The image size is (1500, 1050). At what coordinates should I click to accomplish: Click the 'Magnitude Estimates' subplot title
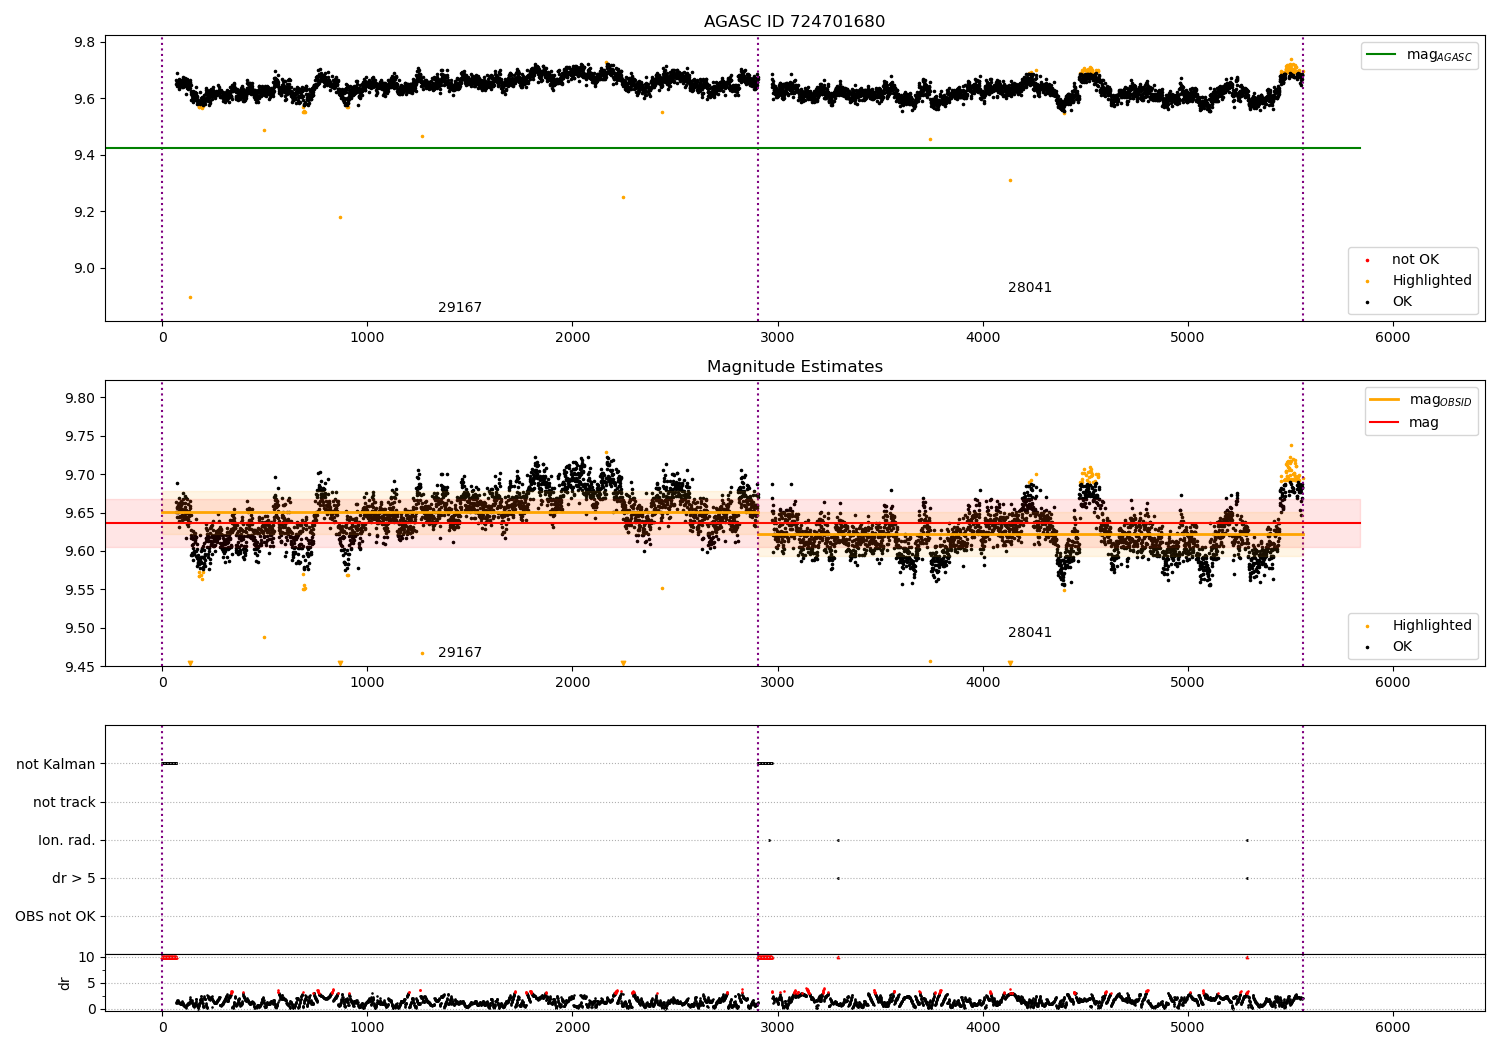tap(794, 367)
